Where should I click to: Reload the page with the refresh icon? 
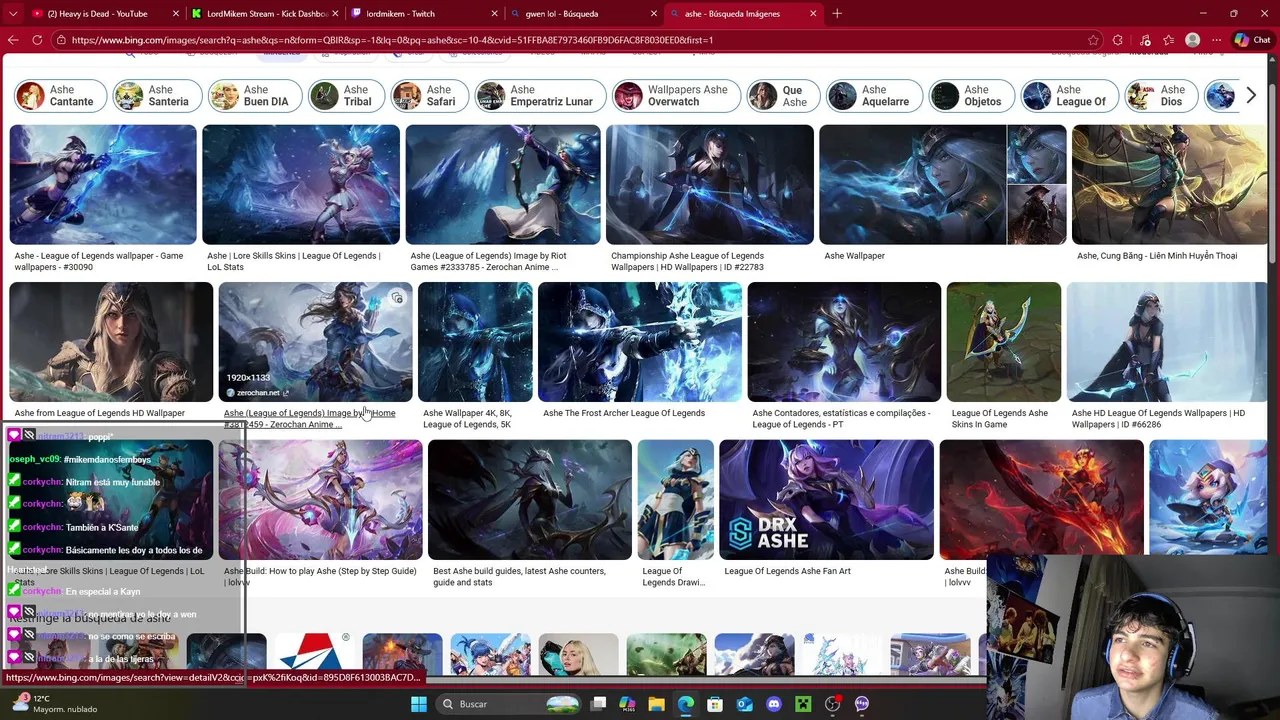pos(37,40)
